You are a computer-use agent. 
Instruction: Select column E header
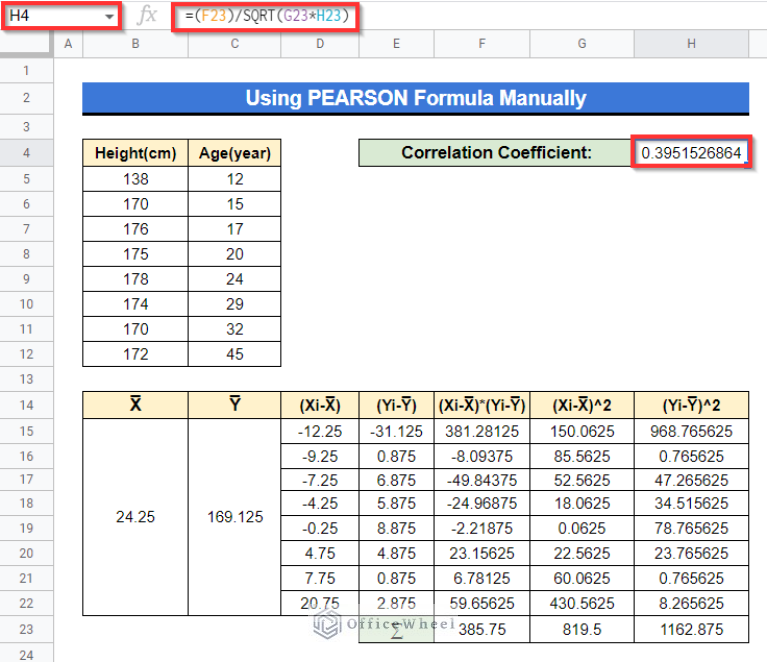[396, 44]
